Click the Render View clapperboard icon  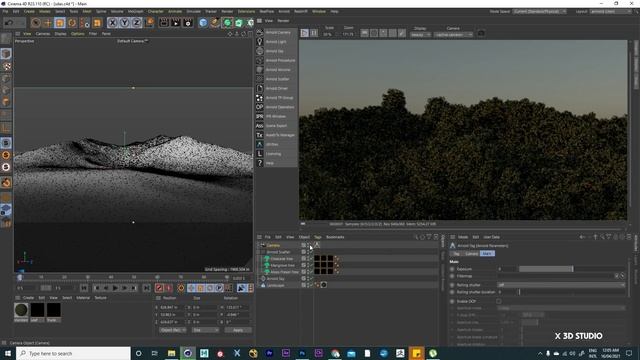pos(164,23)
